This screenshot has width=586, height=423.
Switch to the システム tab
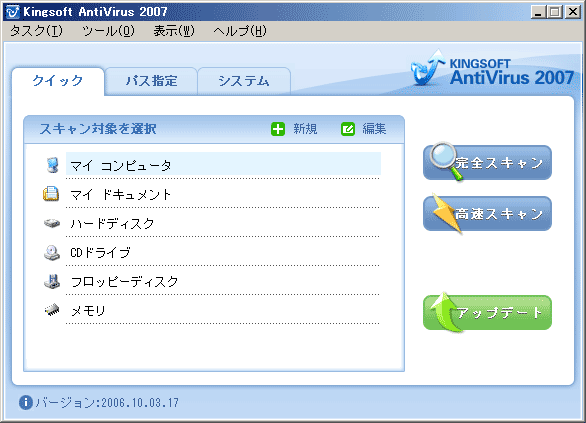point(244,81)
